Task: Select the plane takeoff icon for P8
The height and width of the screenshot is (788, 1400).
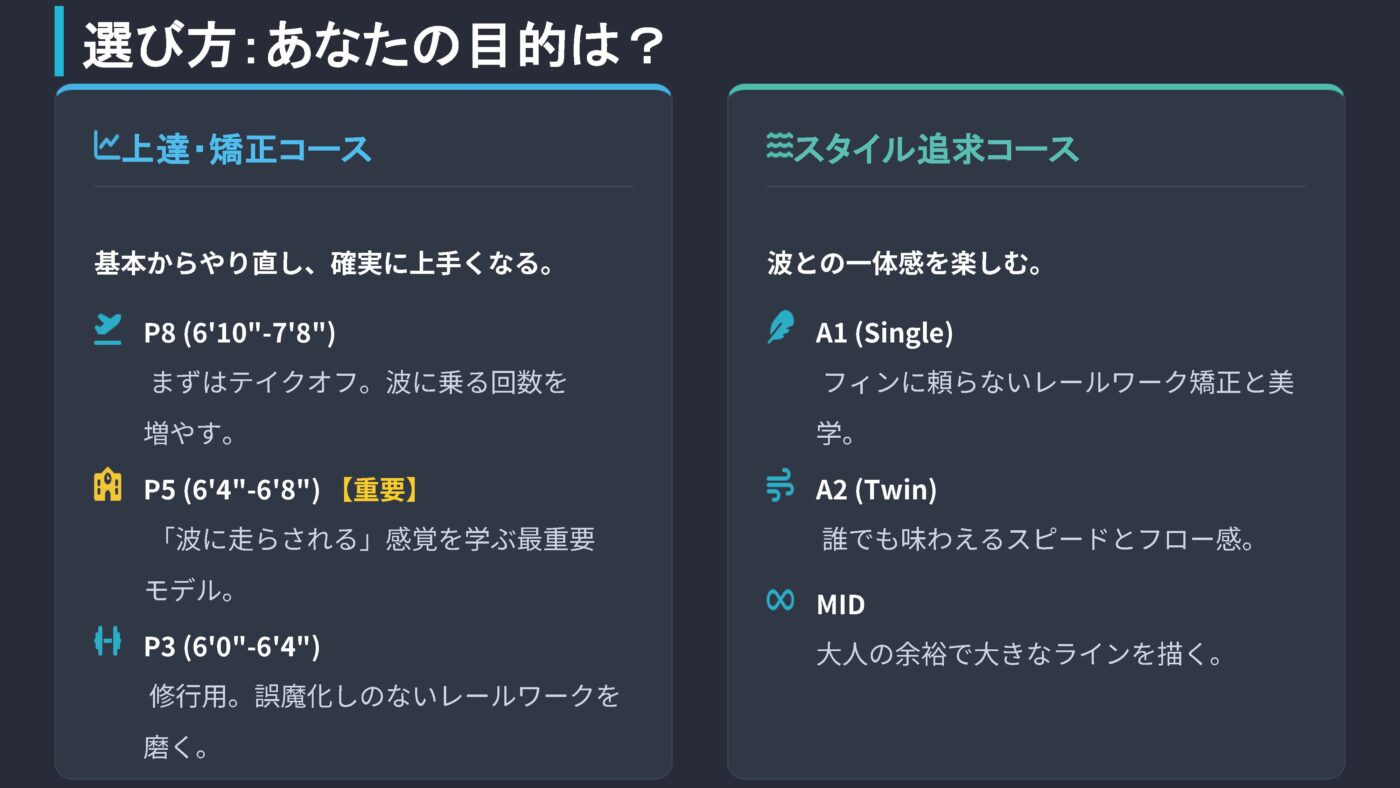Action: [x=108, y=329]
